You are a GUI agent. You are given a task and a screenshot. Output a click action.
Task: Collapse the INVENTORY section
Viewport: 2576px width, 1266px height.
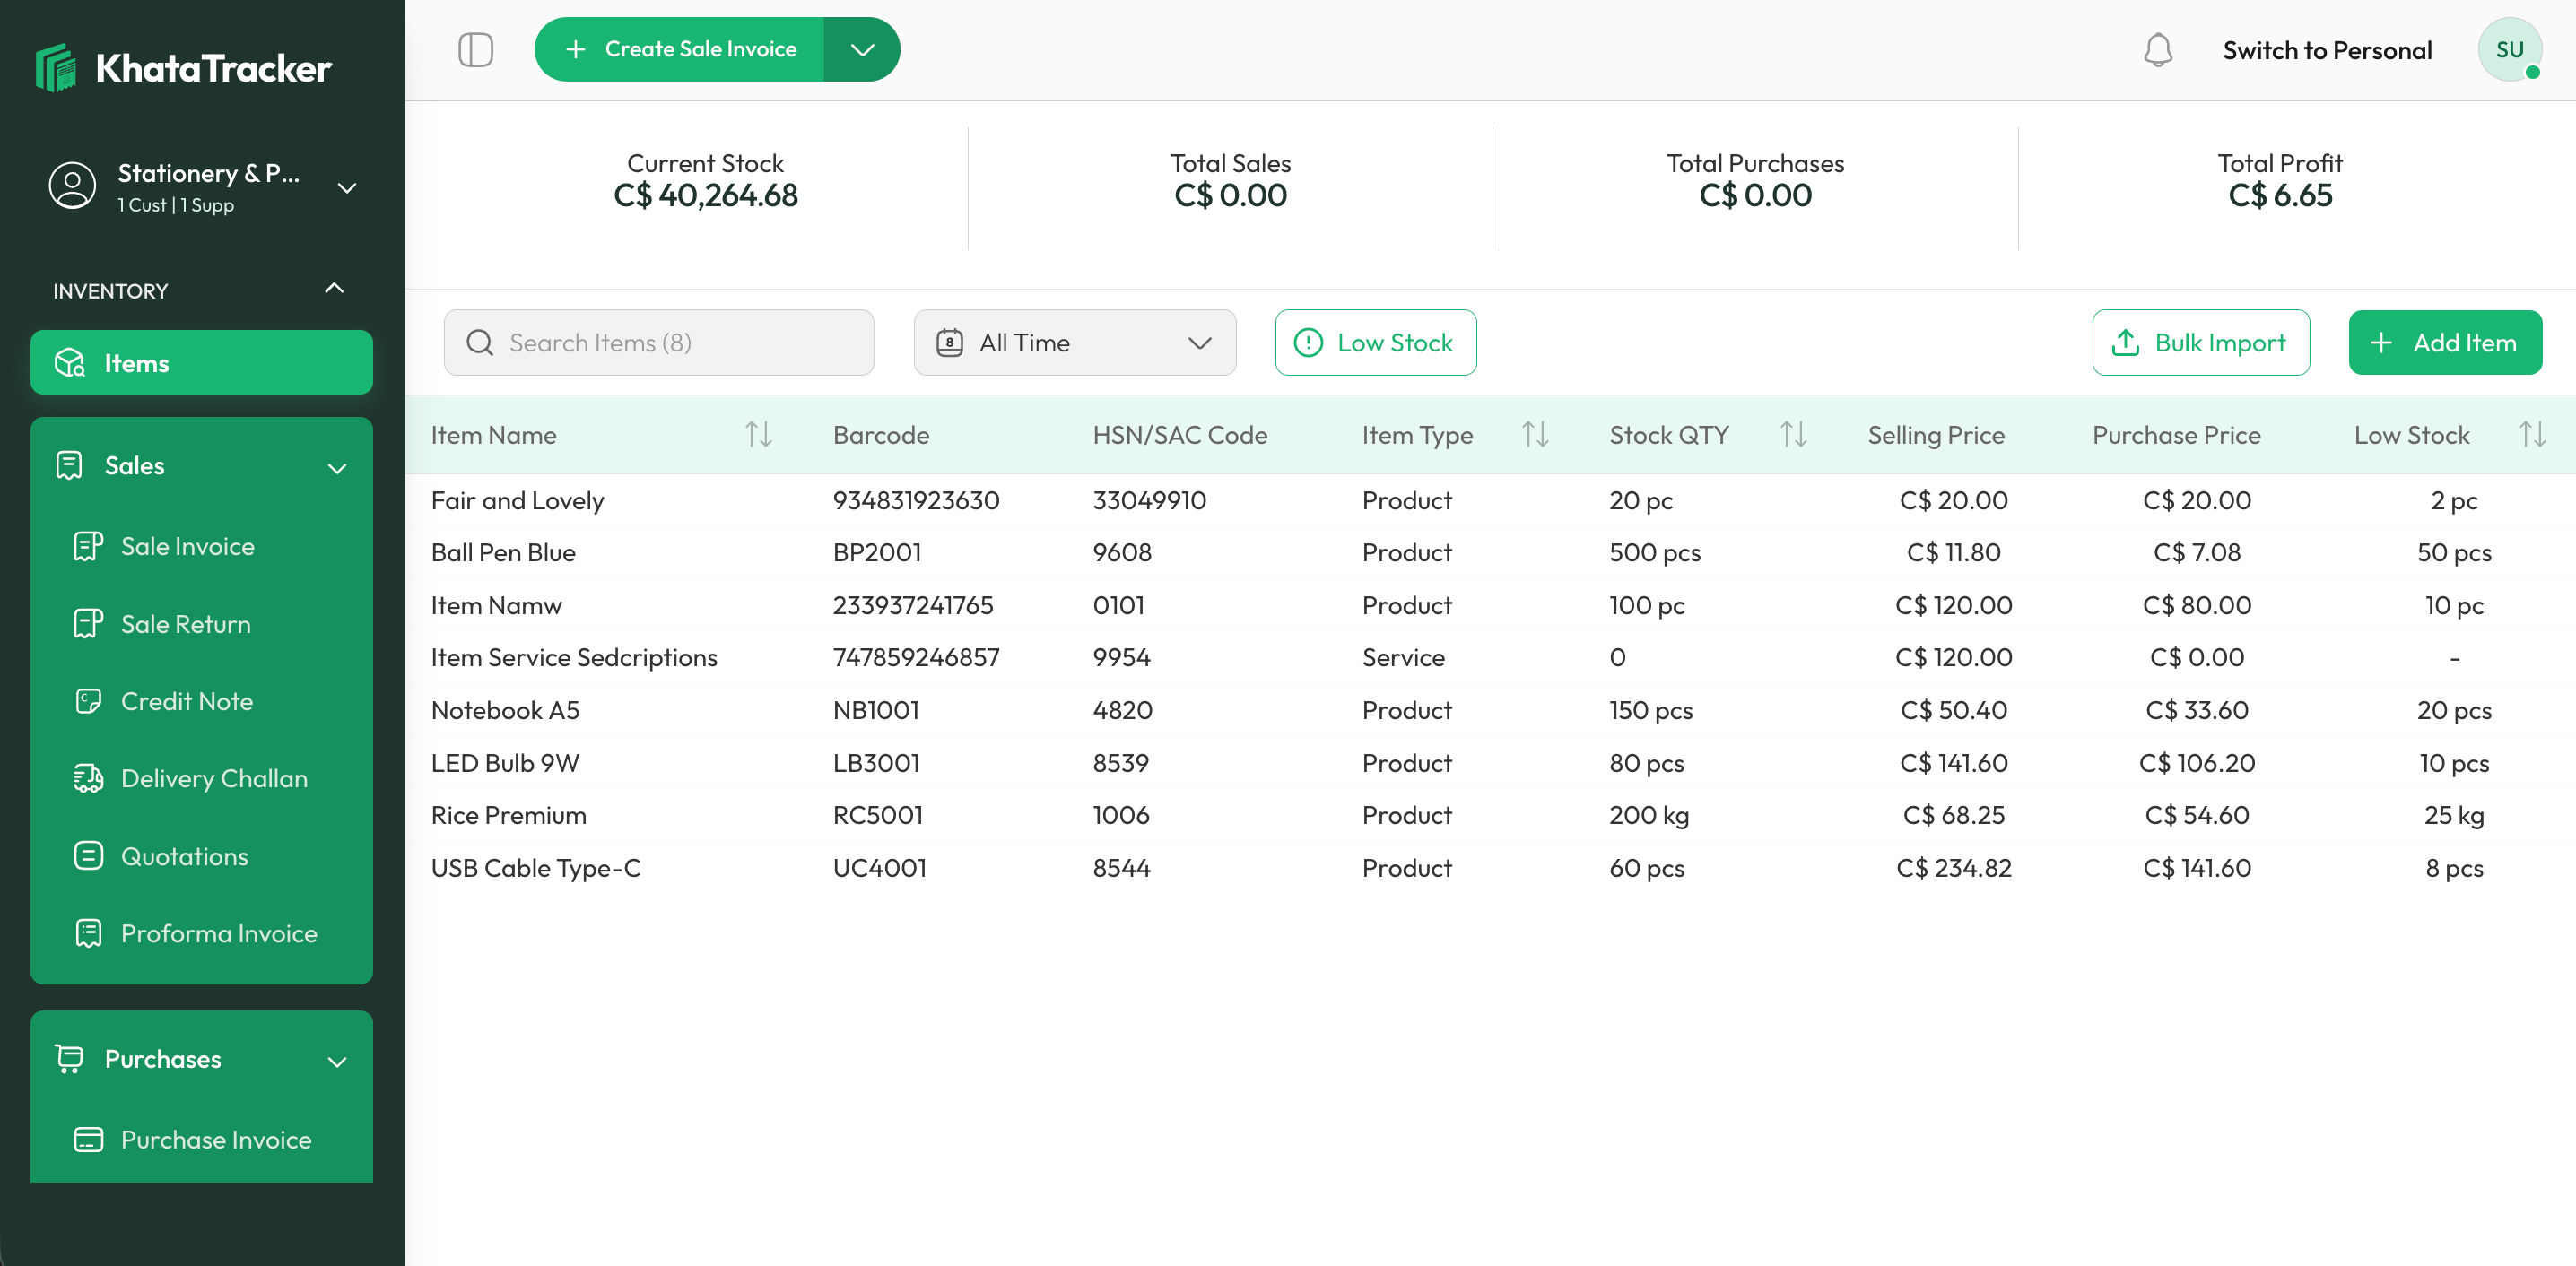(334, 289)
